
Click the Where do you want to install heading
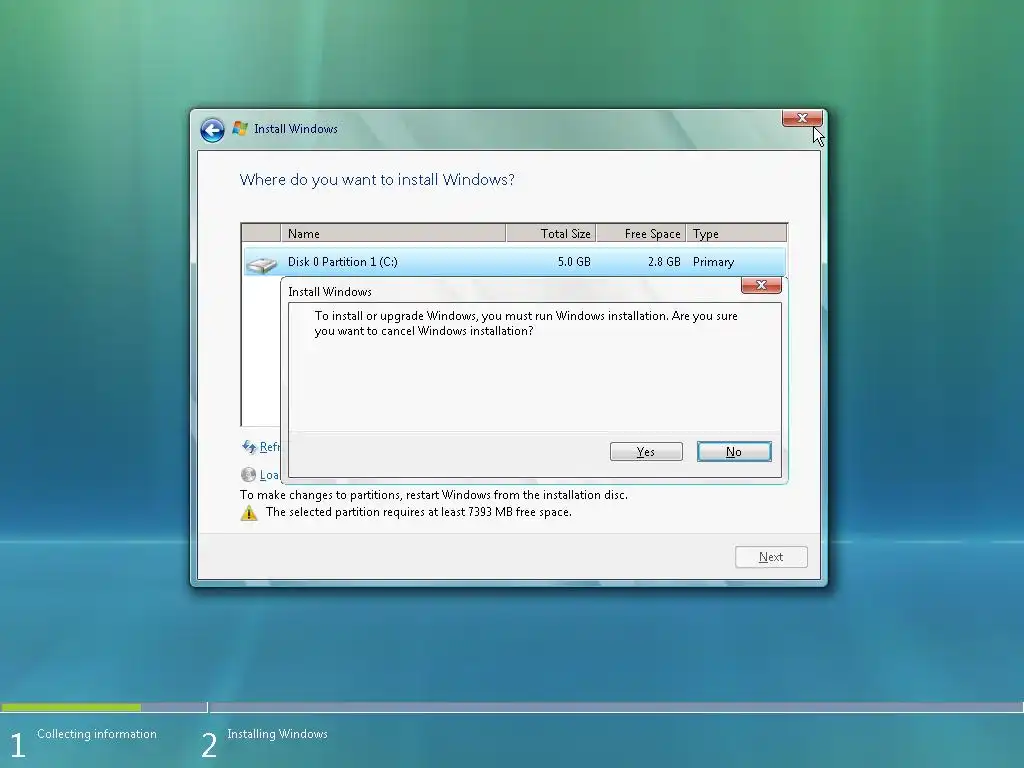pos(377,180)
